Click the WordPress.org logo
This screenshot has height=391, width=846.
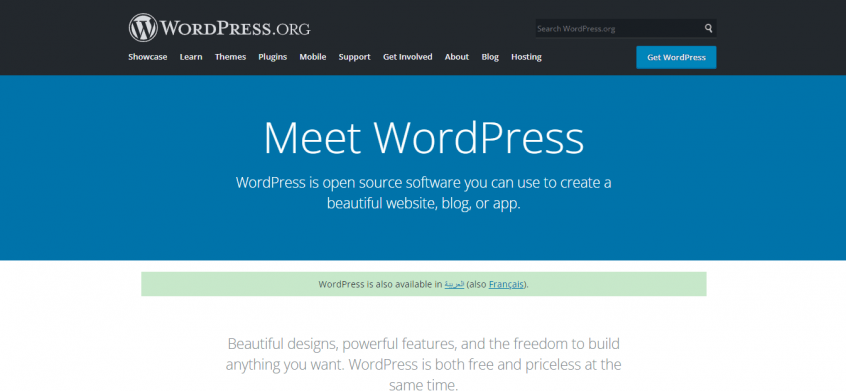pyautogui.click(x=220, y=28)
